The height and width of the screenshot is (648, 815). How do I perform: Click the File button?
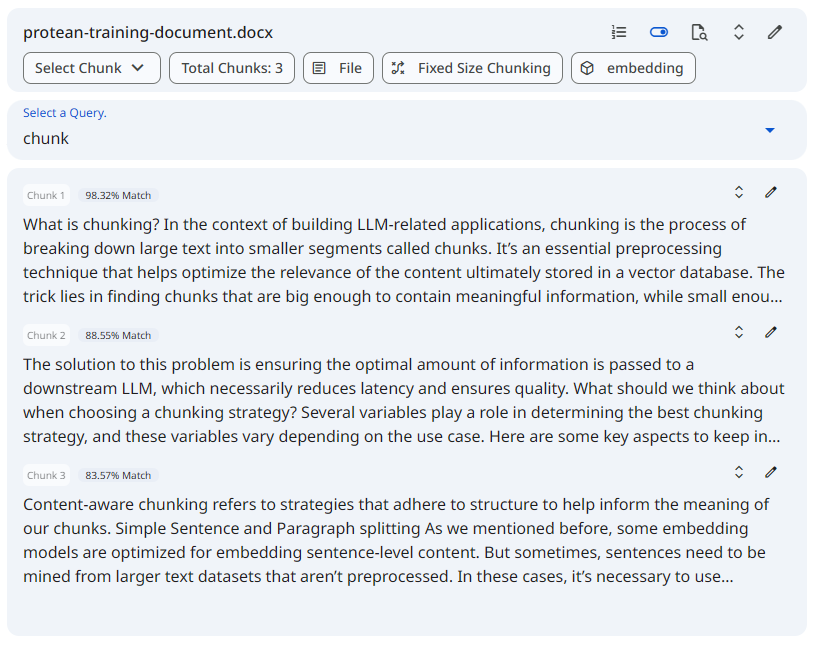tap(338, 68)
